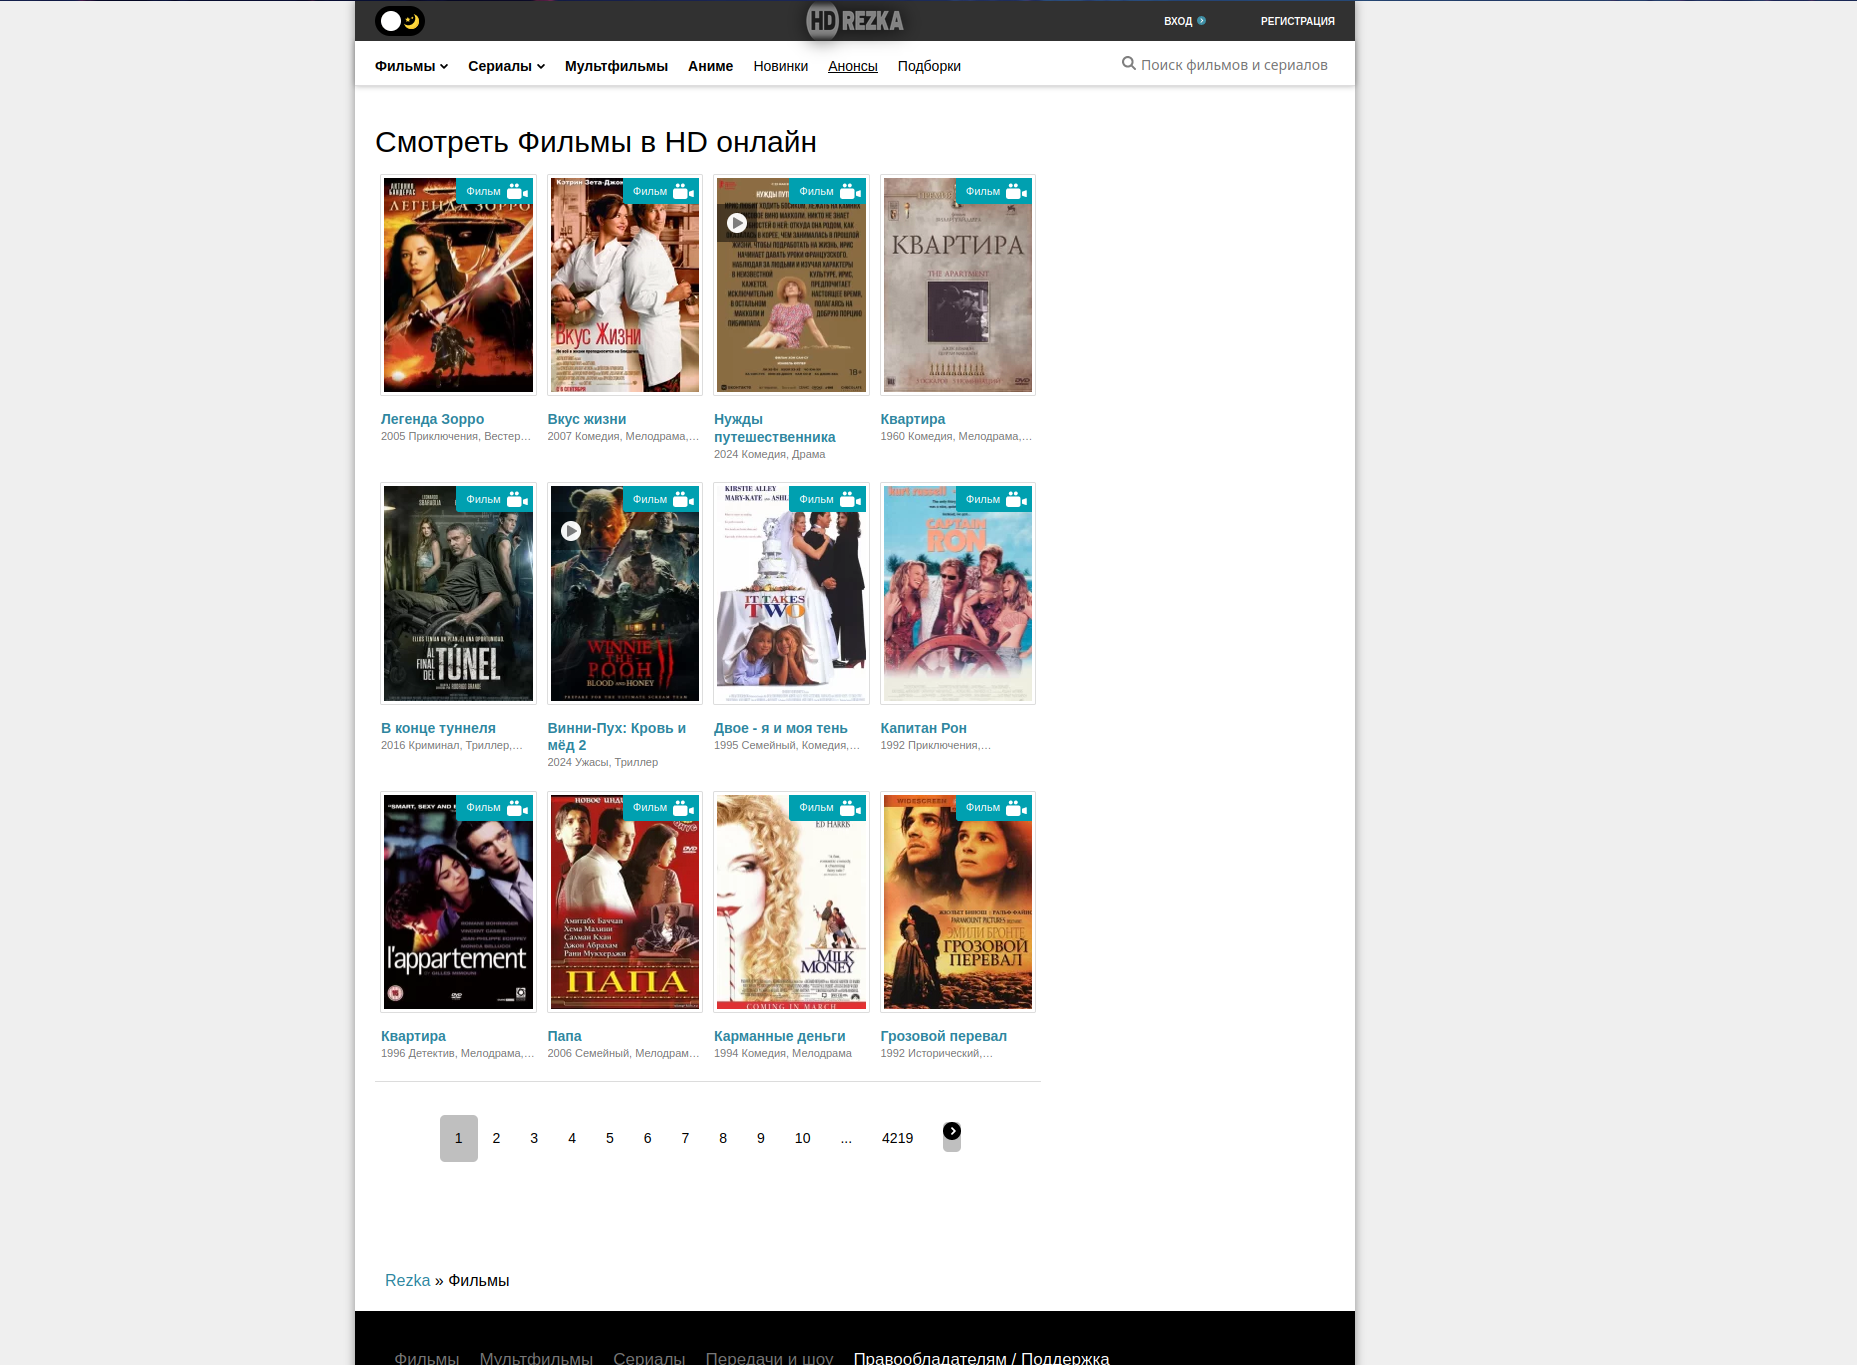Open the Аниме menu item
This screenshot has height=1365, width=1857.
click(x=710, y=66)
